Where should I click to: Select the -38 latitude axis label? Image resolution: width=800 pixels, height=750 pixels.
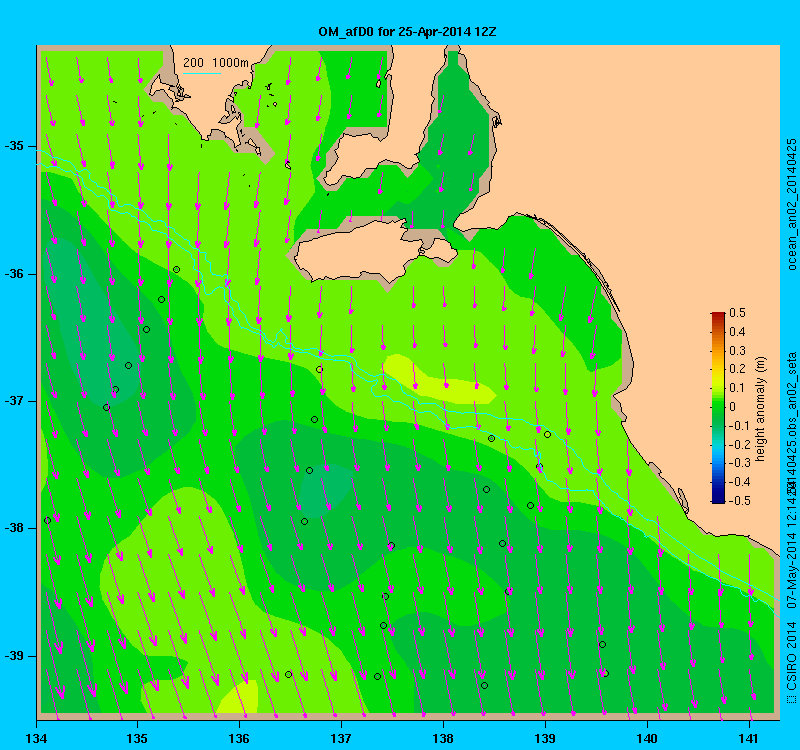[14, 528]
